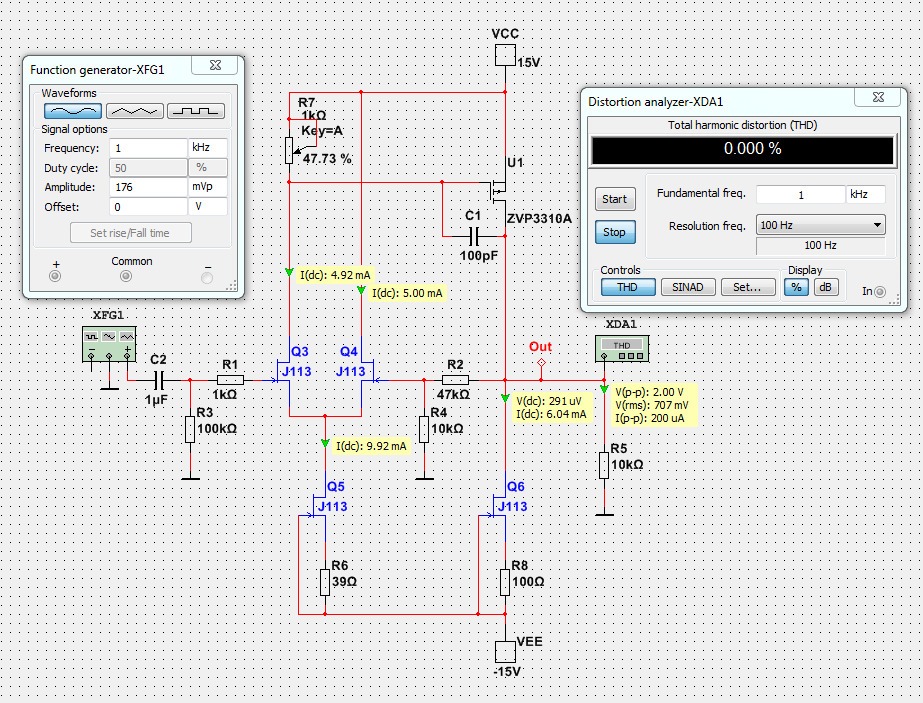Select the sine waveform button

click(x=72, y=111)
